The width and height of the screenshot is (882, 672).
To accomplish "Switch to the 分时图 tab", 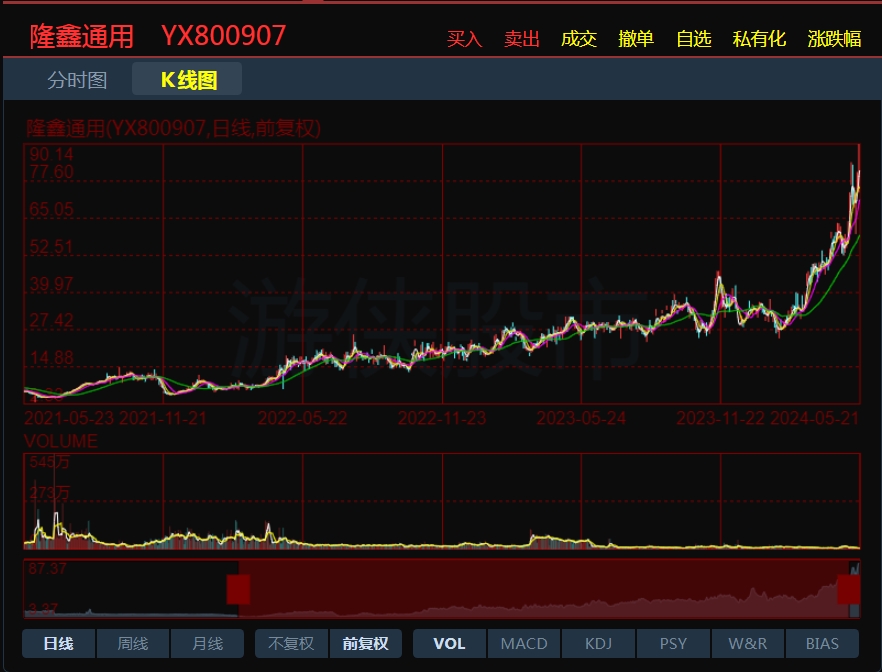I will pyautogui.click(x=77, y=80).
